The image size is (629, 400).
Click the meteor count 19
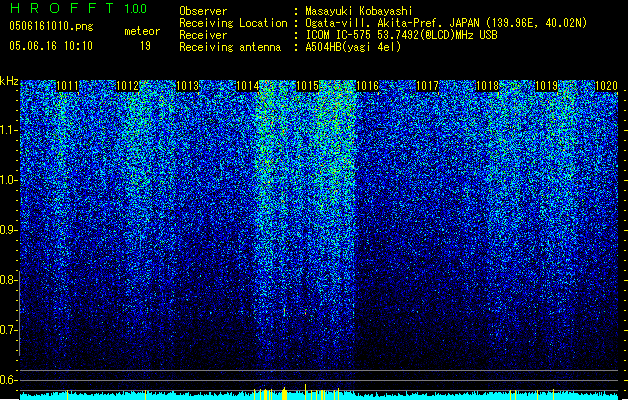tap(145, 46)
